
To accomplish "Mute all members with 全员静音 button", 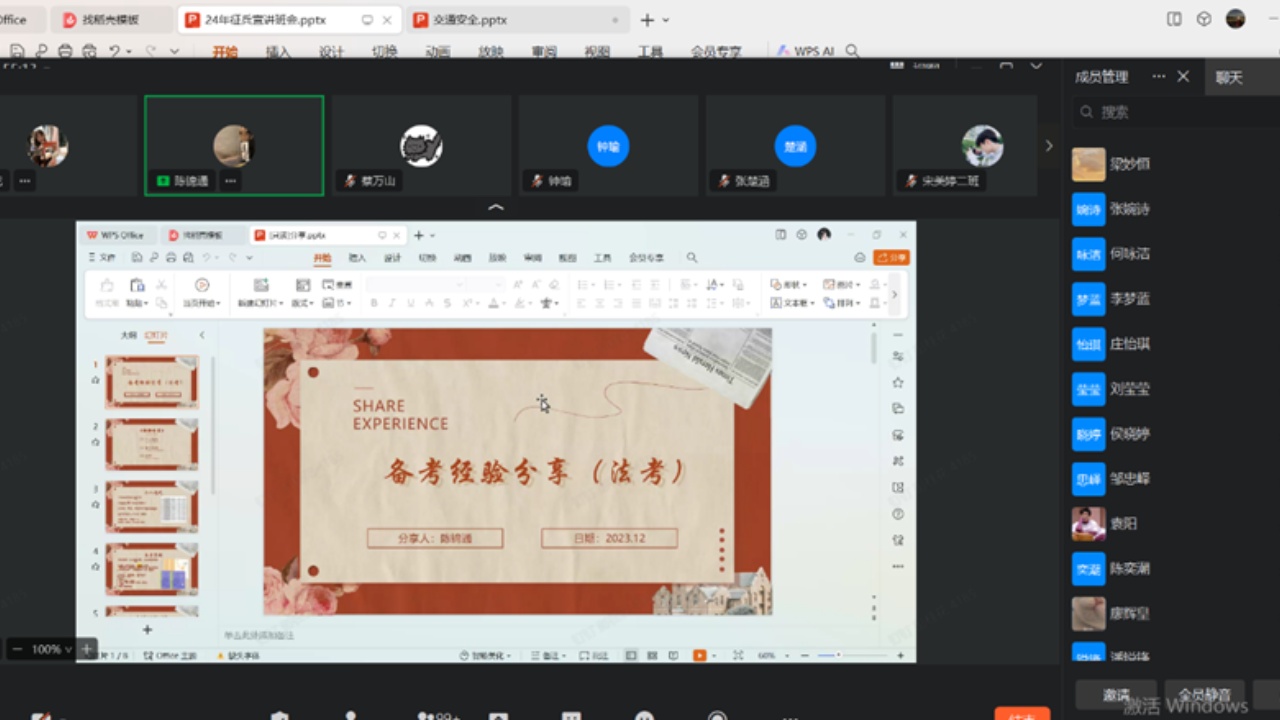I will [x=1203, y=693].
